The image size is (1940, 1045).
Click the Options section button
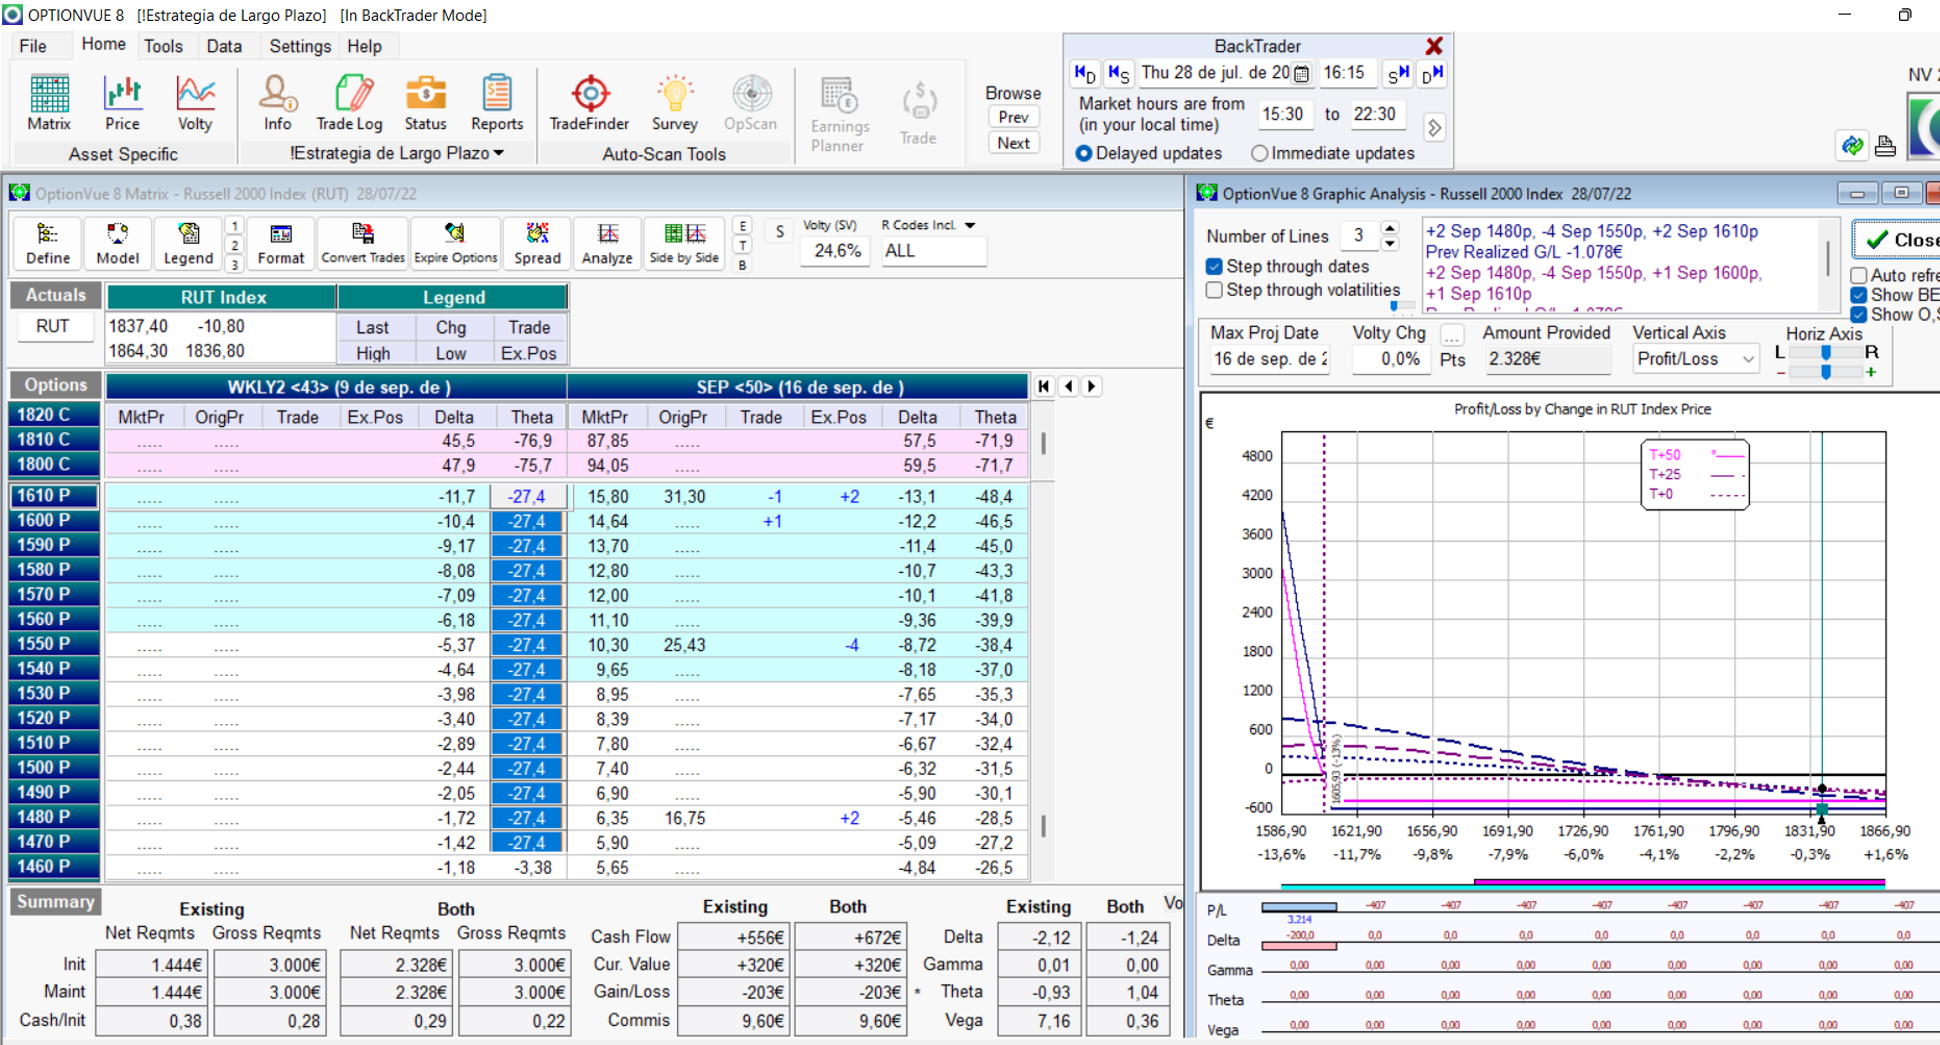point(55,385)
